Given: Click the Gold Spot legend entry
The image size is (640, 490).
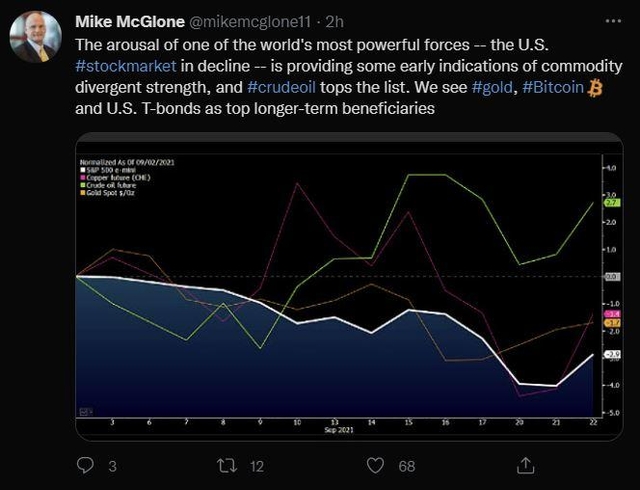Looking at the screenshot, I should click(109, 191).
